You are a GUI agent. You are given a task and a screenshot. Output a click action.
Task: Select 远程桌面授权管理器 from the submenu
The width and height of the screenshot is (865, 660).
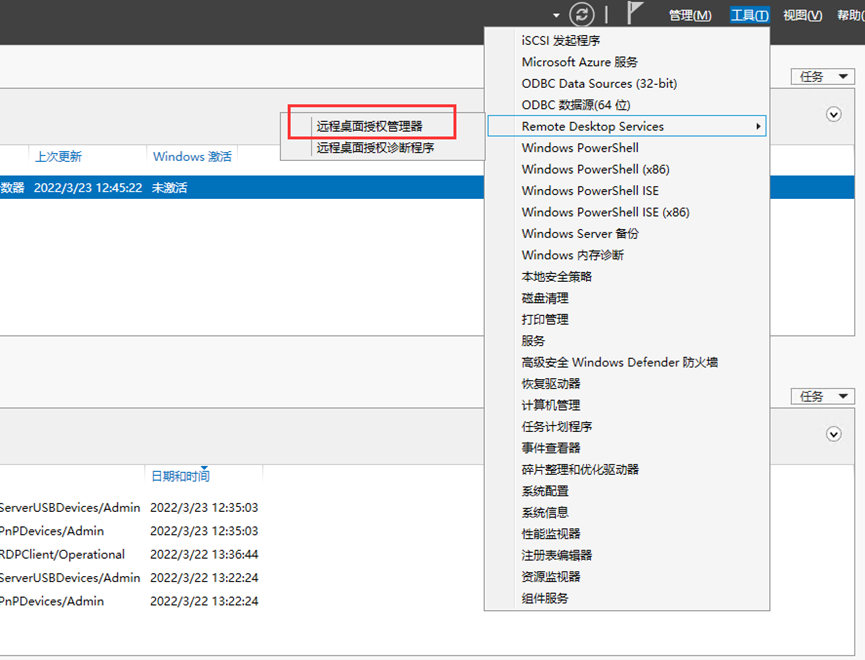[370, 126]
